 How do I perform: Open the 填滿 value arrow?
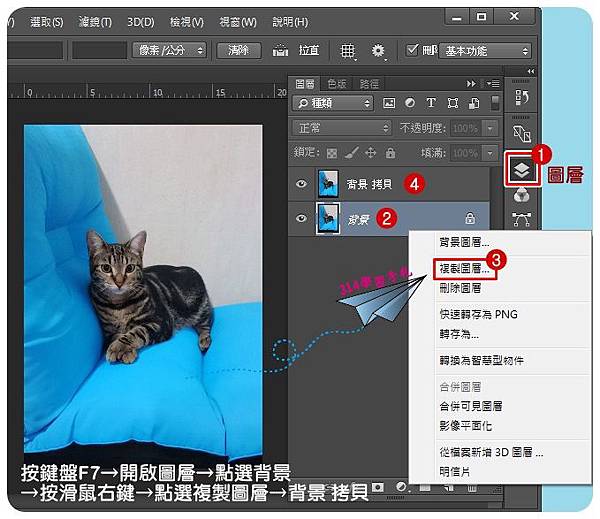490,153
